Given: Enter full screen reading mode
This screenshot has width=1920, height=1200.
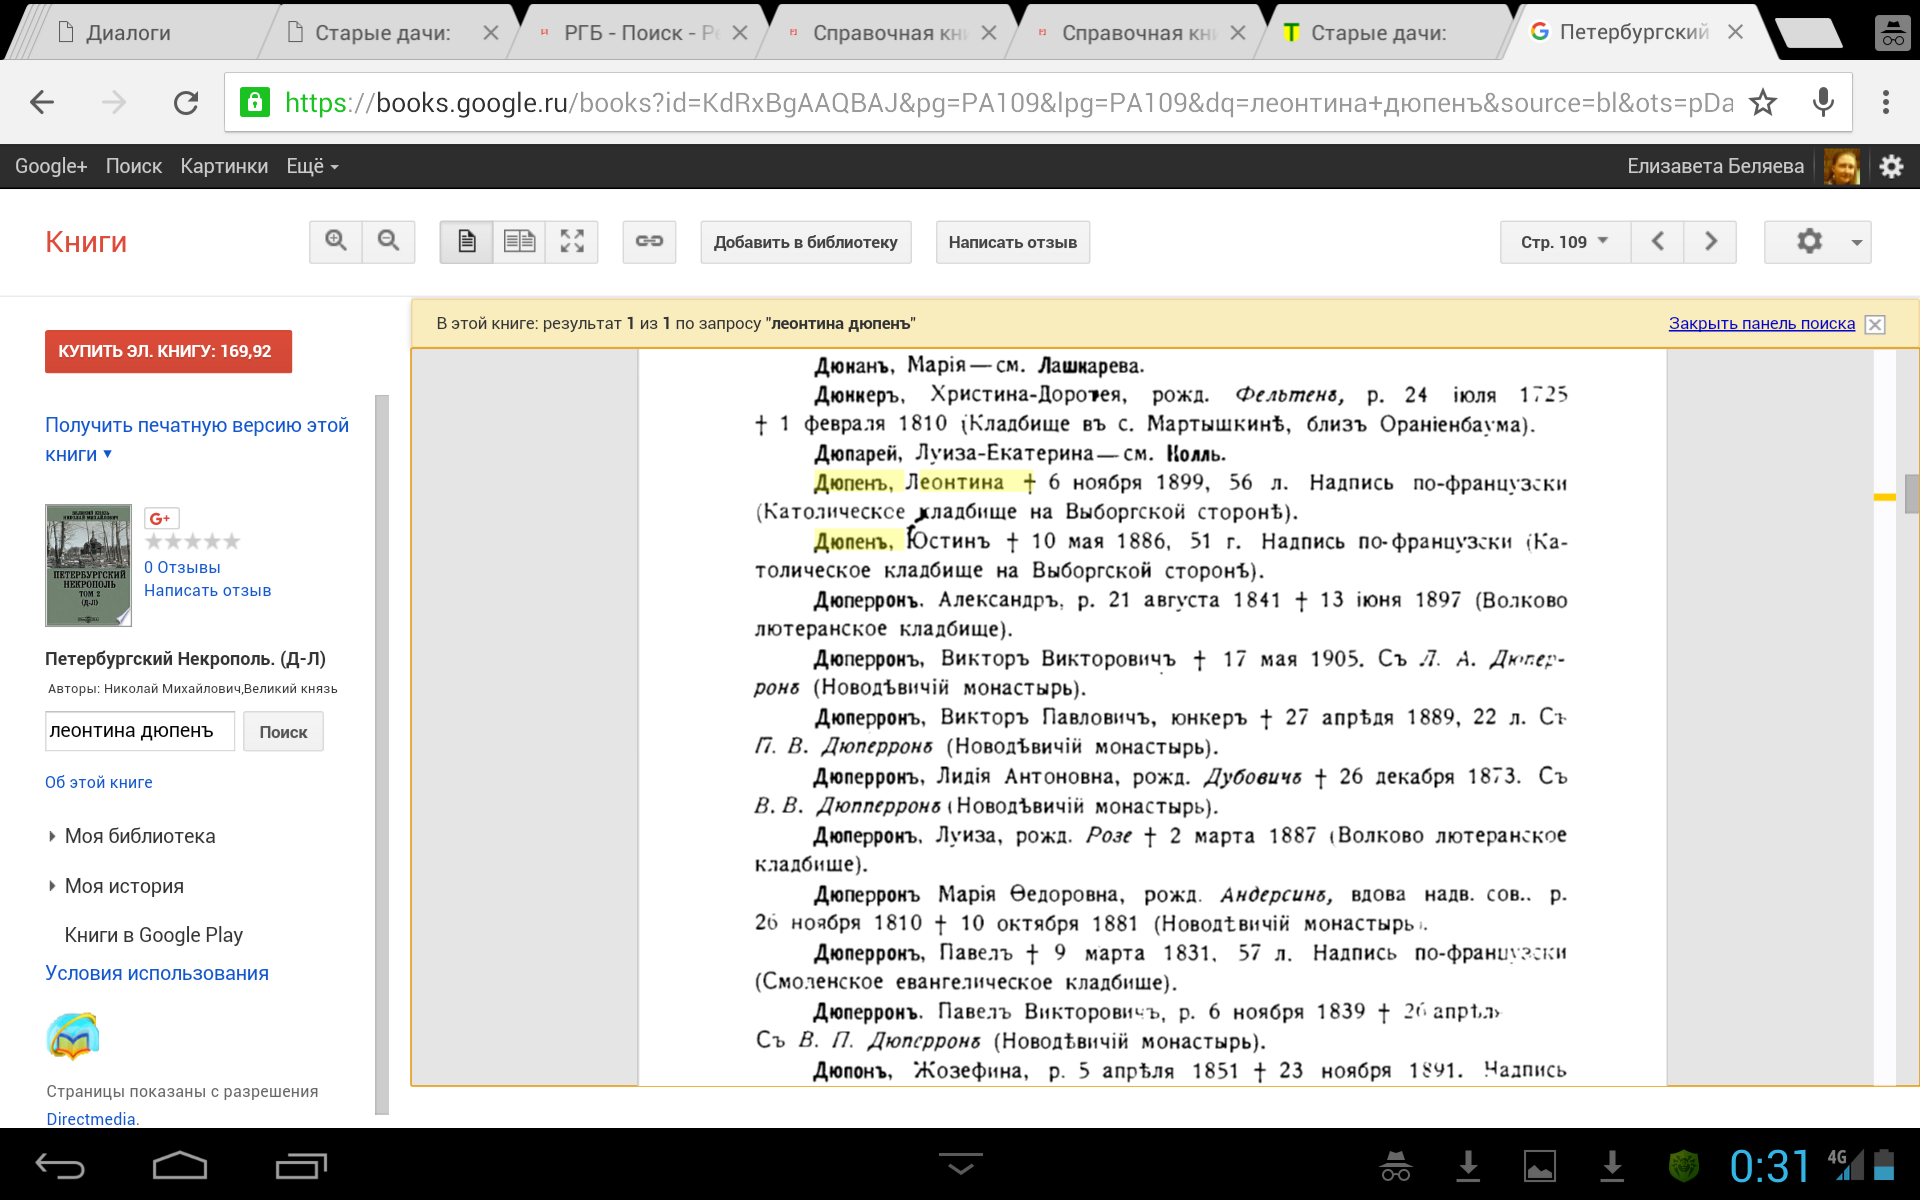Looking at the screenshot, I should 572,241.
